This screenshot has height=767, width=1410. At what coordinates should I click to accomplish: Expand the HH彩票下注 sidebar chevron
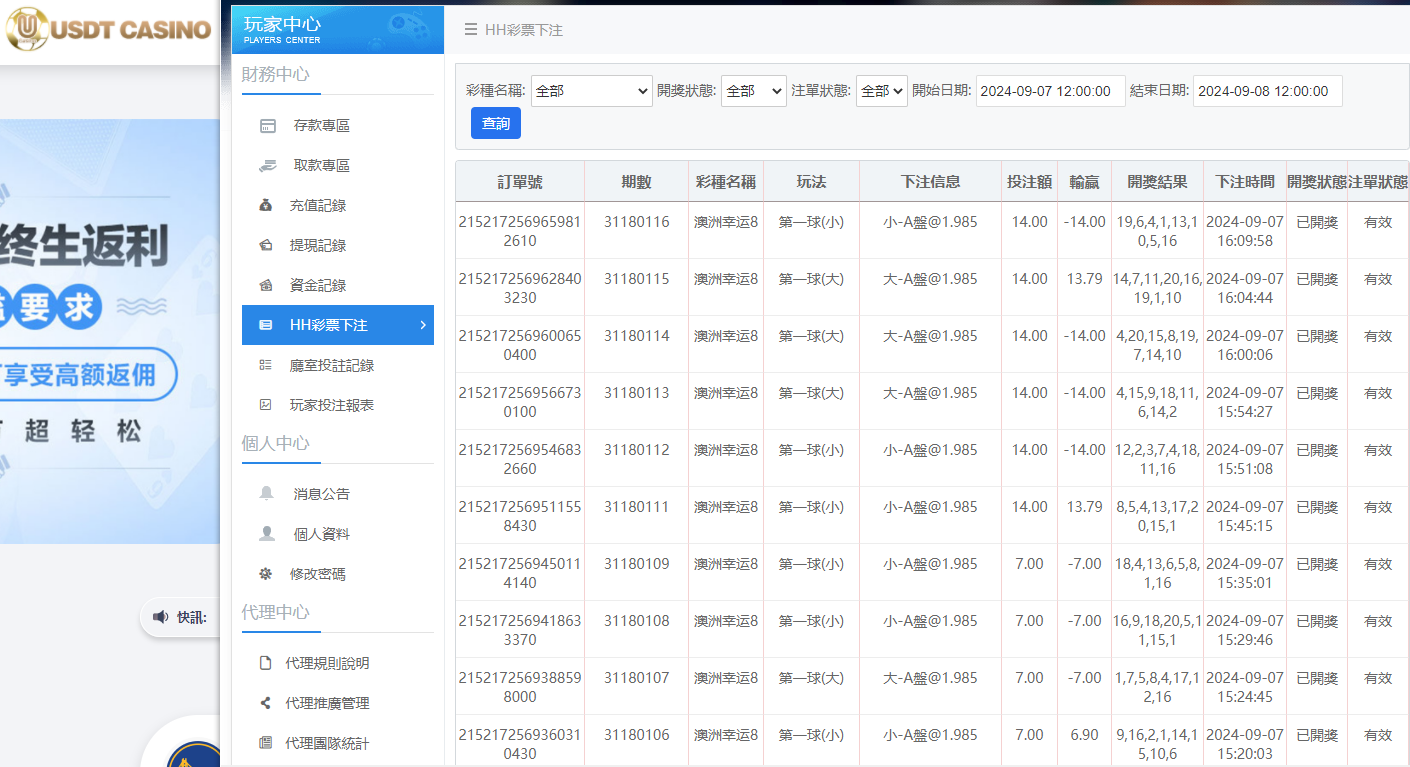click(x=423, y=325)
